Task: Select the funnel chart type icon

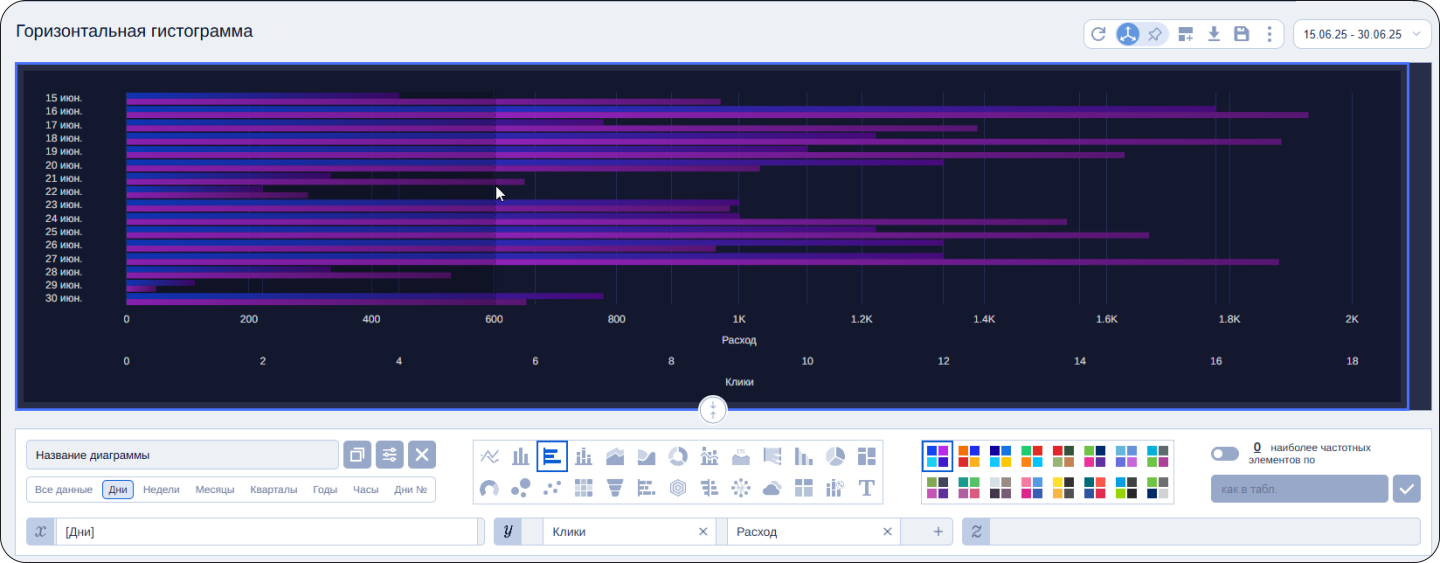Action: click(x=615, y=488)
